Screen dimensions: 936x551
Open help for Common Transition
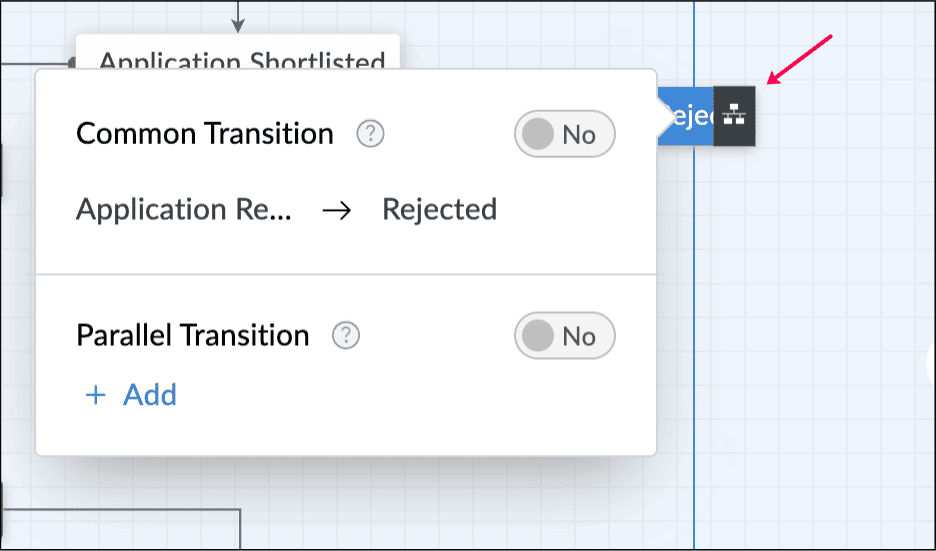370,134
